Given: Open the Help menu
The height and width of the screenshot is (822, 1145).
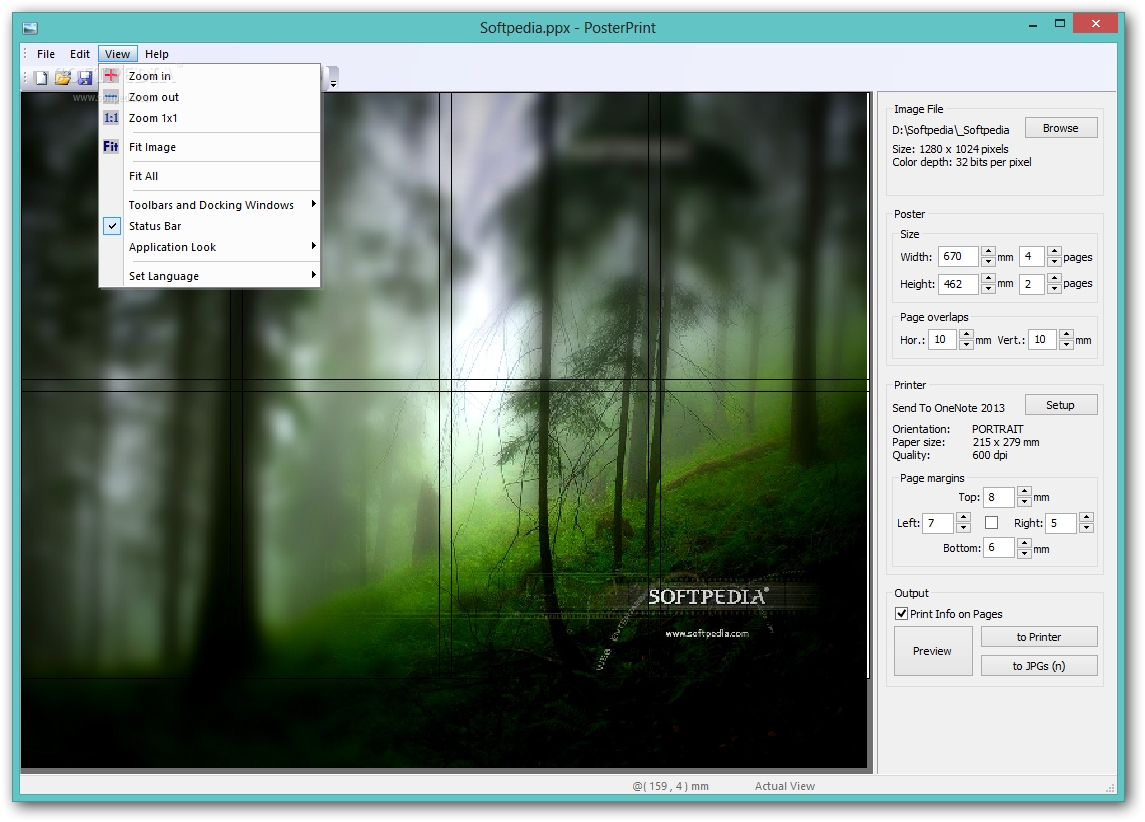Looking at the screenshot, I should coord(156,54).
